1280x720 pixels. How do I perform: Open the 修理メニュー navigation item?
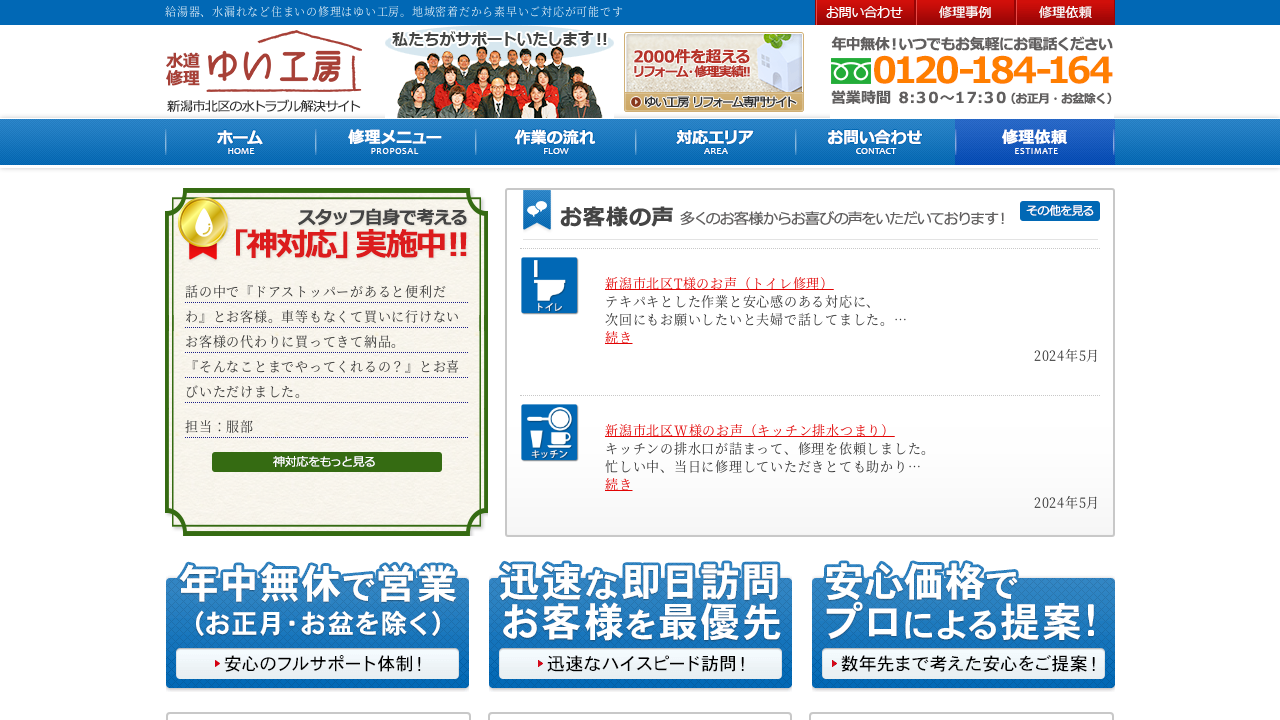click(x=395, y=142)
